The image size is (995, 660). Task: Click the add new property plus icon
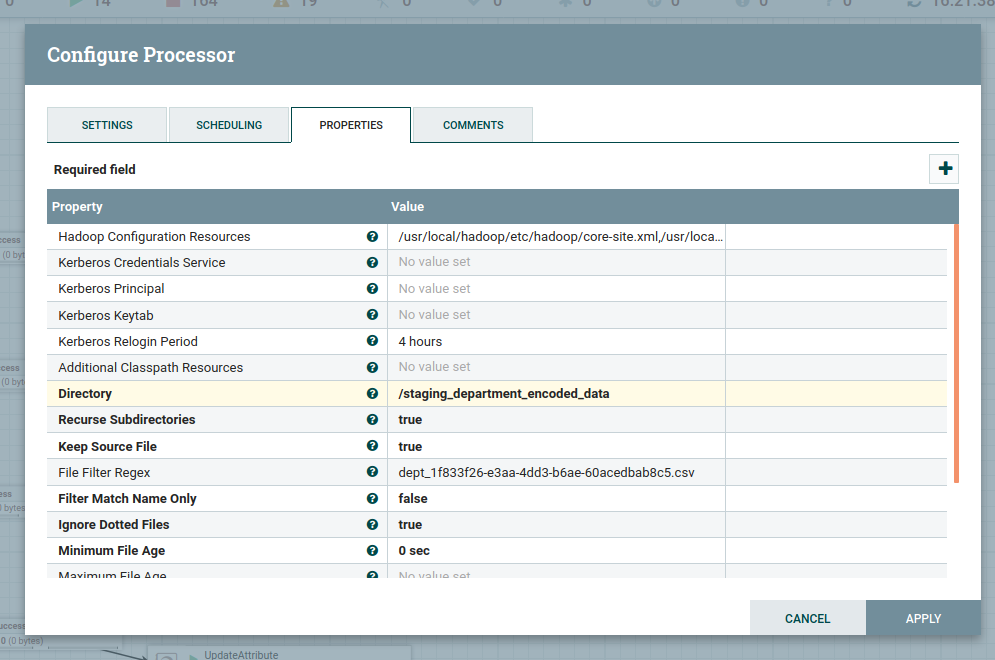[944, 169]
